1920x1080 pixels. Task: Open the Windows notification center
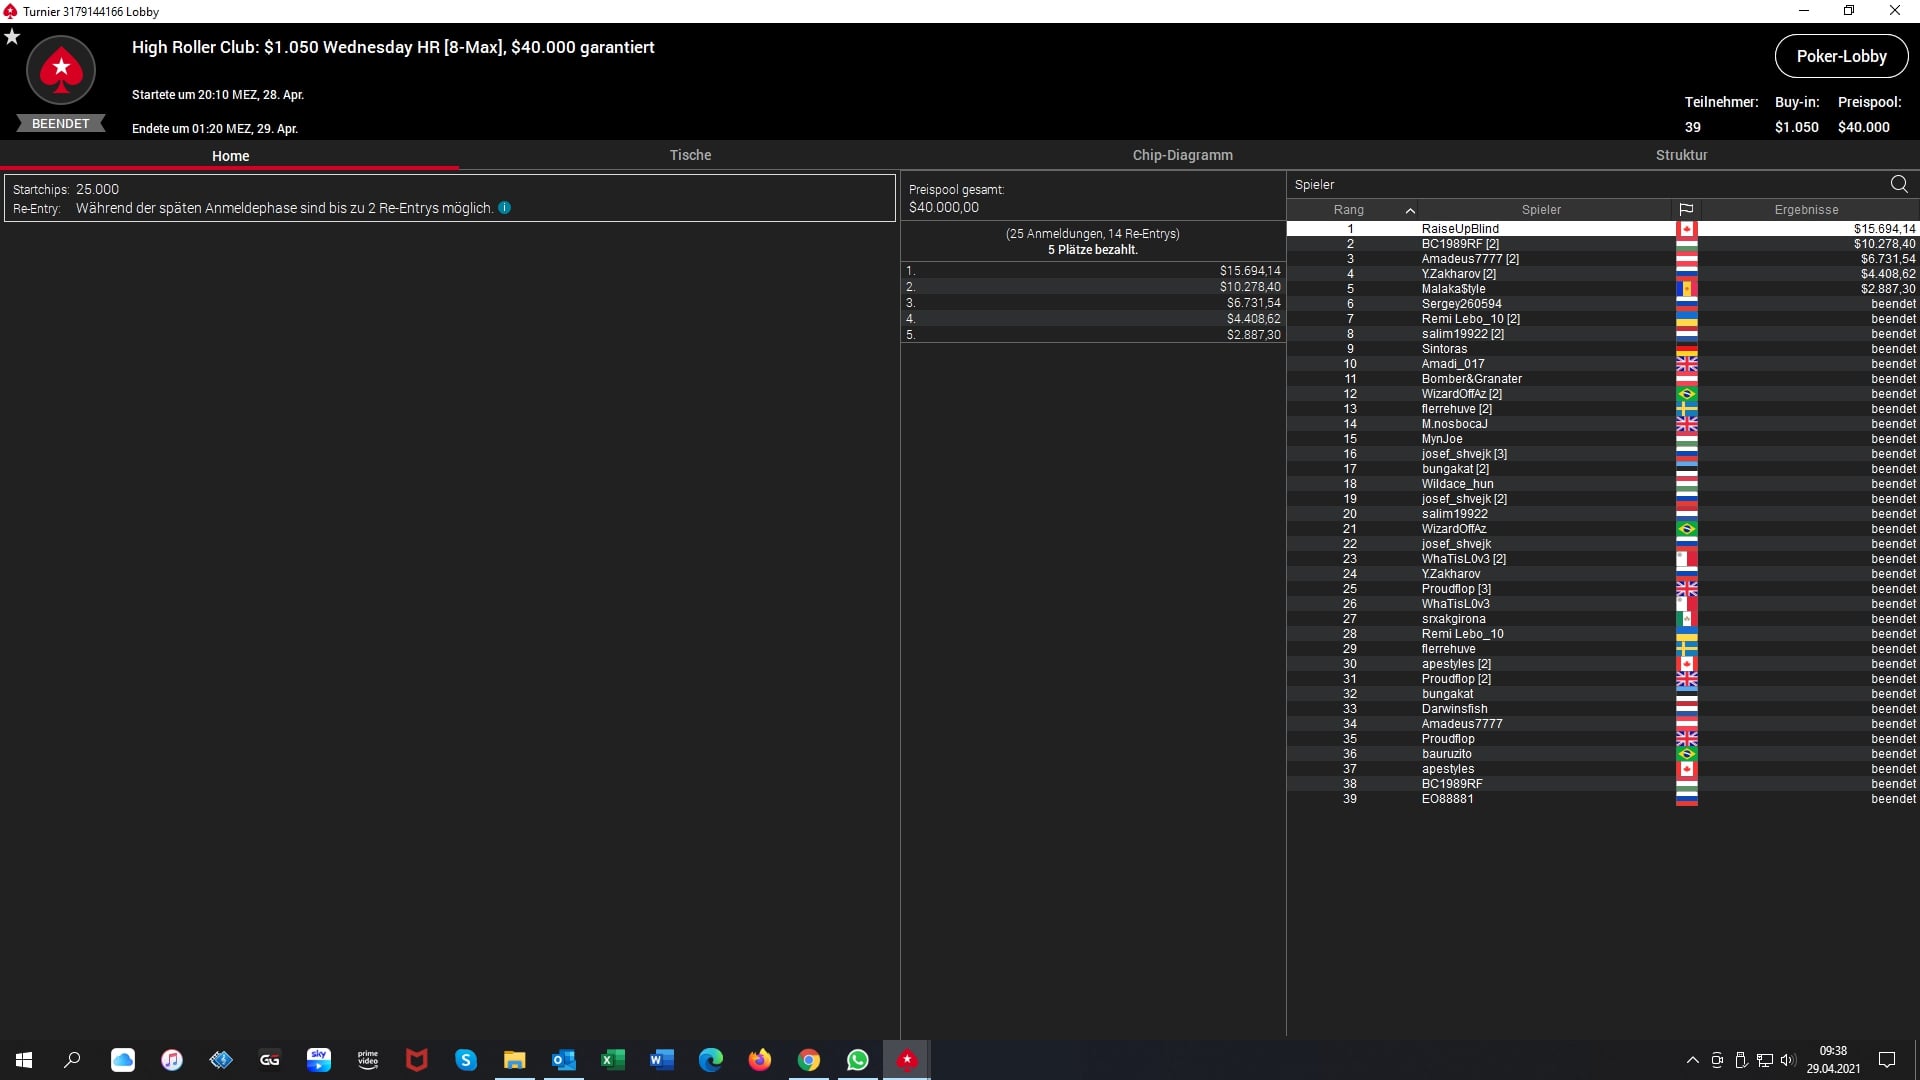[1887, 1060]
